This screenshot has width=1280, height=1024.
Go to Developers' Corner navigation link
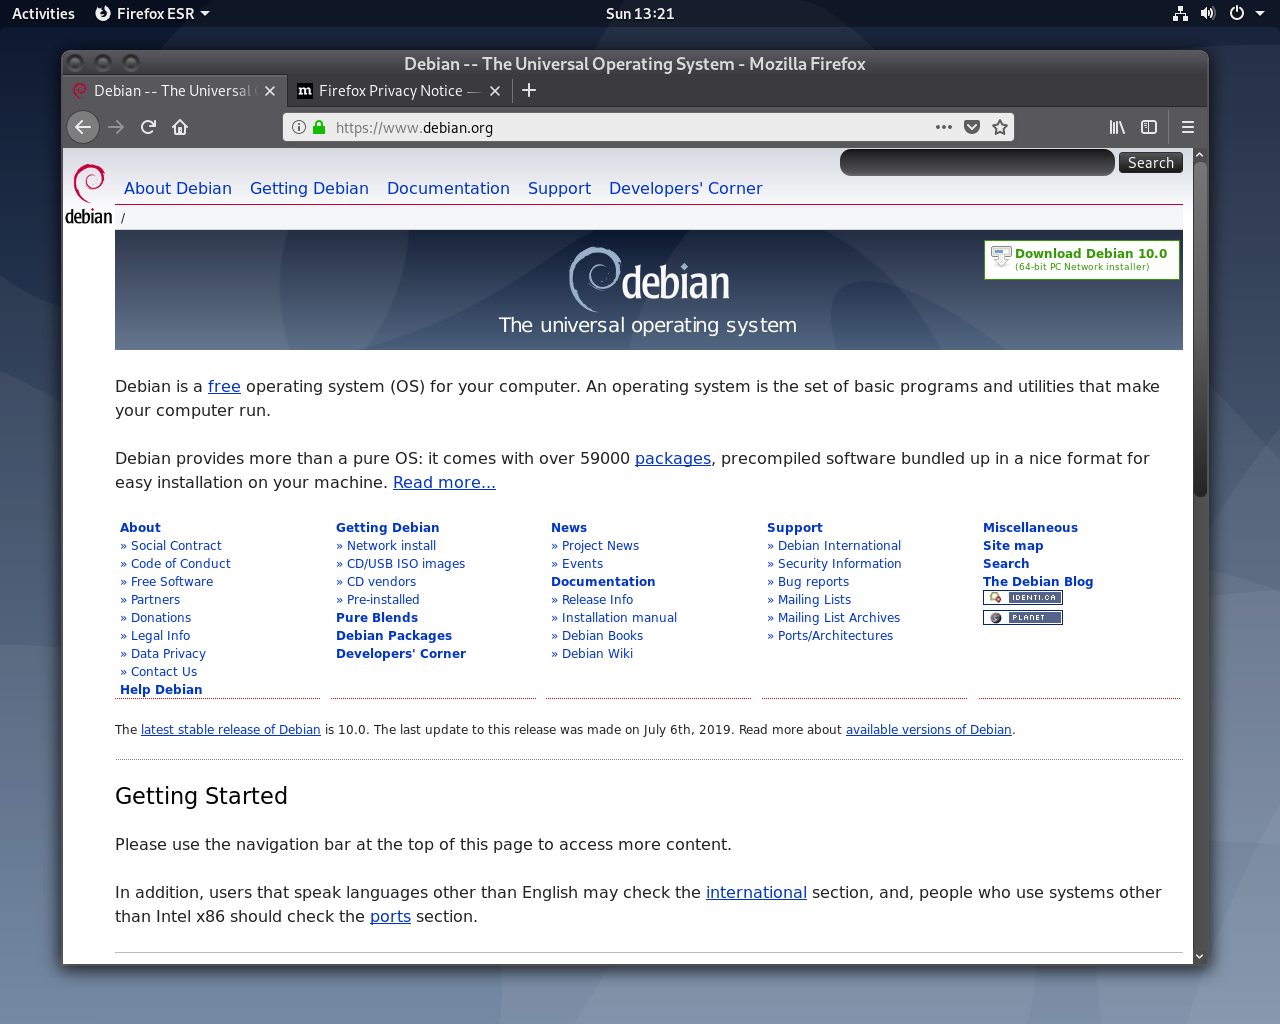point(685,188)
